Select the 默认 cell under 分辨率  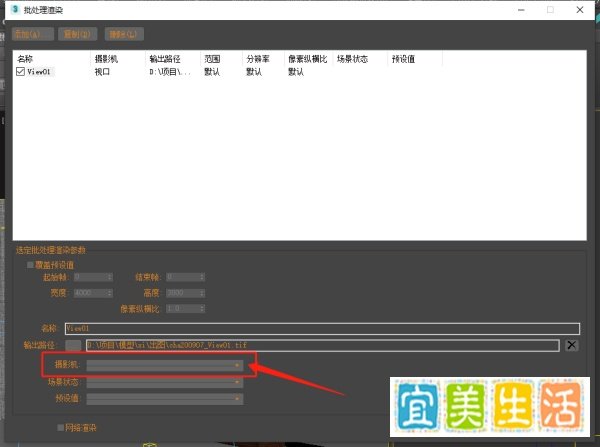(x=254, y=72)
